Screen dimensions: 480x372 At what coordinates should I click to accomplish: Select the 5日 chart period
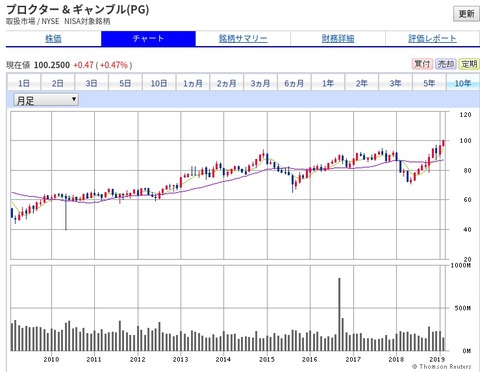click(125, 83)
